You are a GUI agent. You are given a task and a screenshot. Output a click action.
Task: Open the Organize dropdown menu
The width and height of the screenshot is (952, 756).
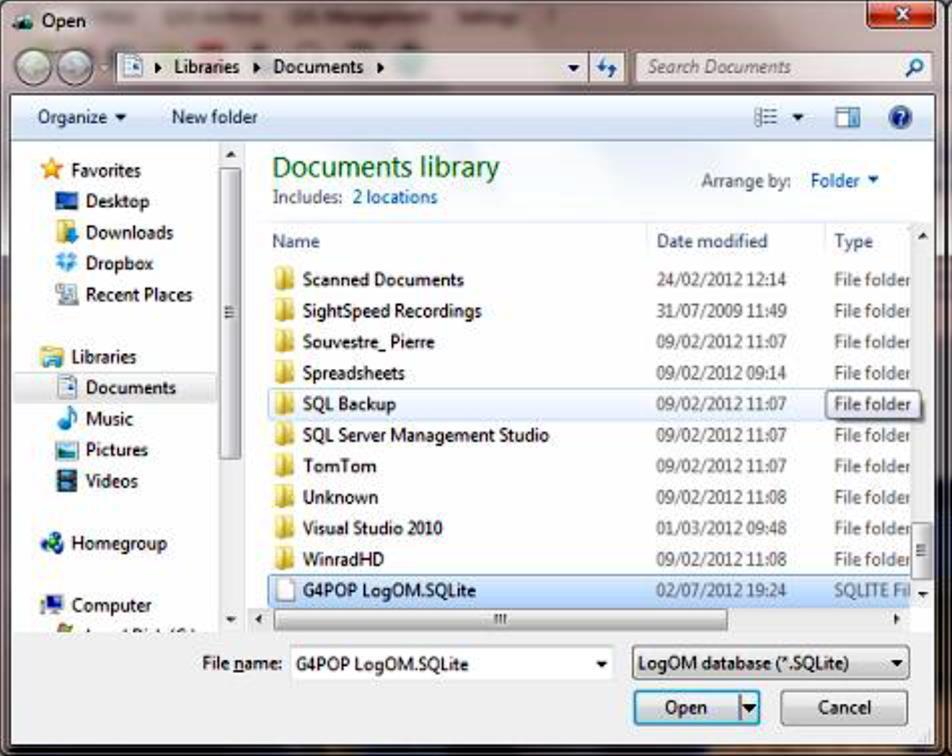81,117
